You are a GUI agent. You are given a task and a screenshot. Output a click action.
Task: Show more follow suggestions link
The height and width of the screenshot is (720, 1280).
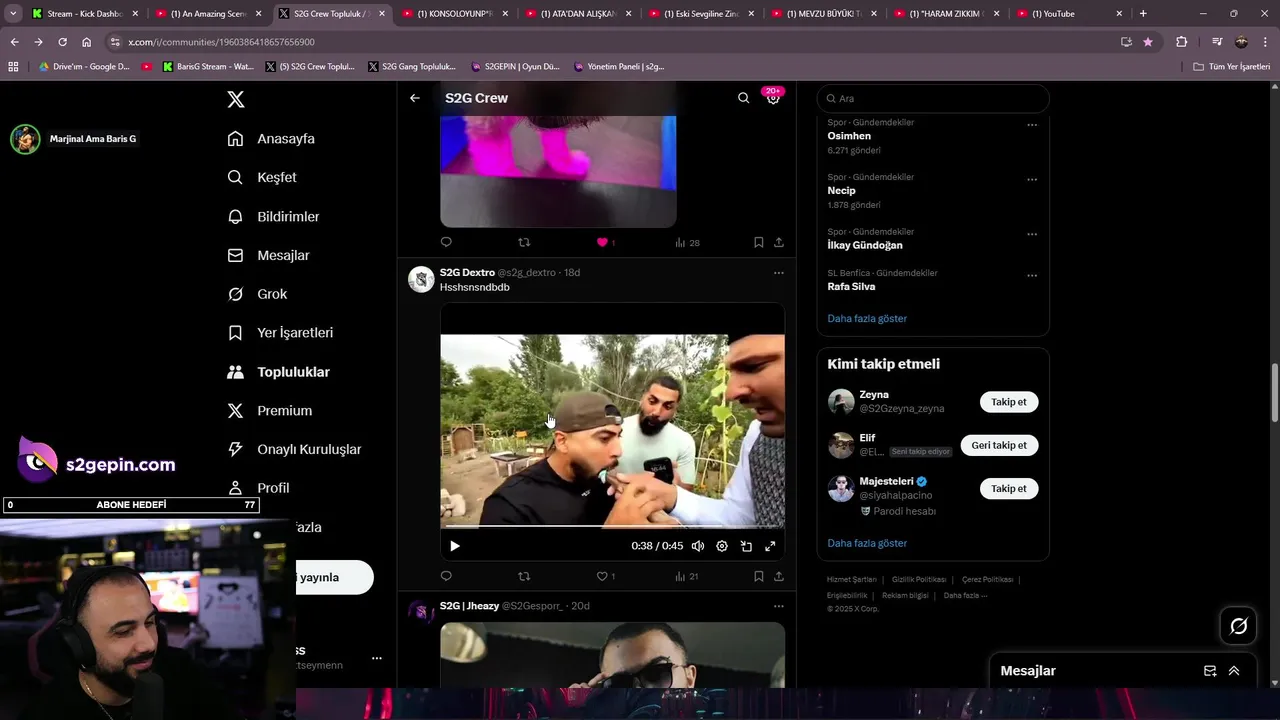(867, 543)
